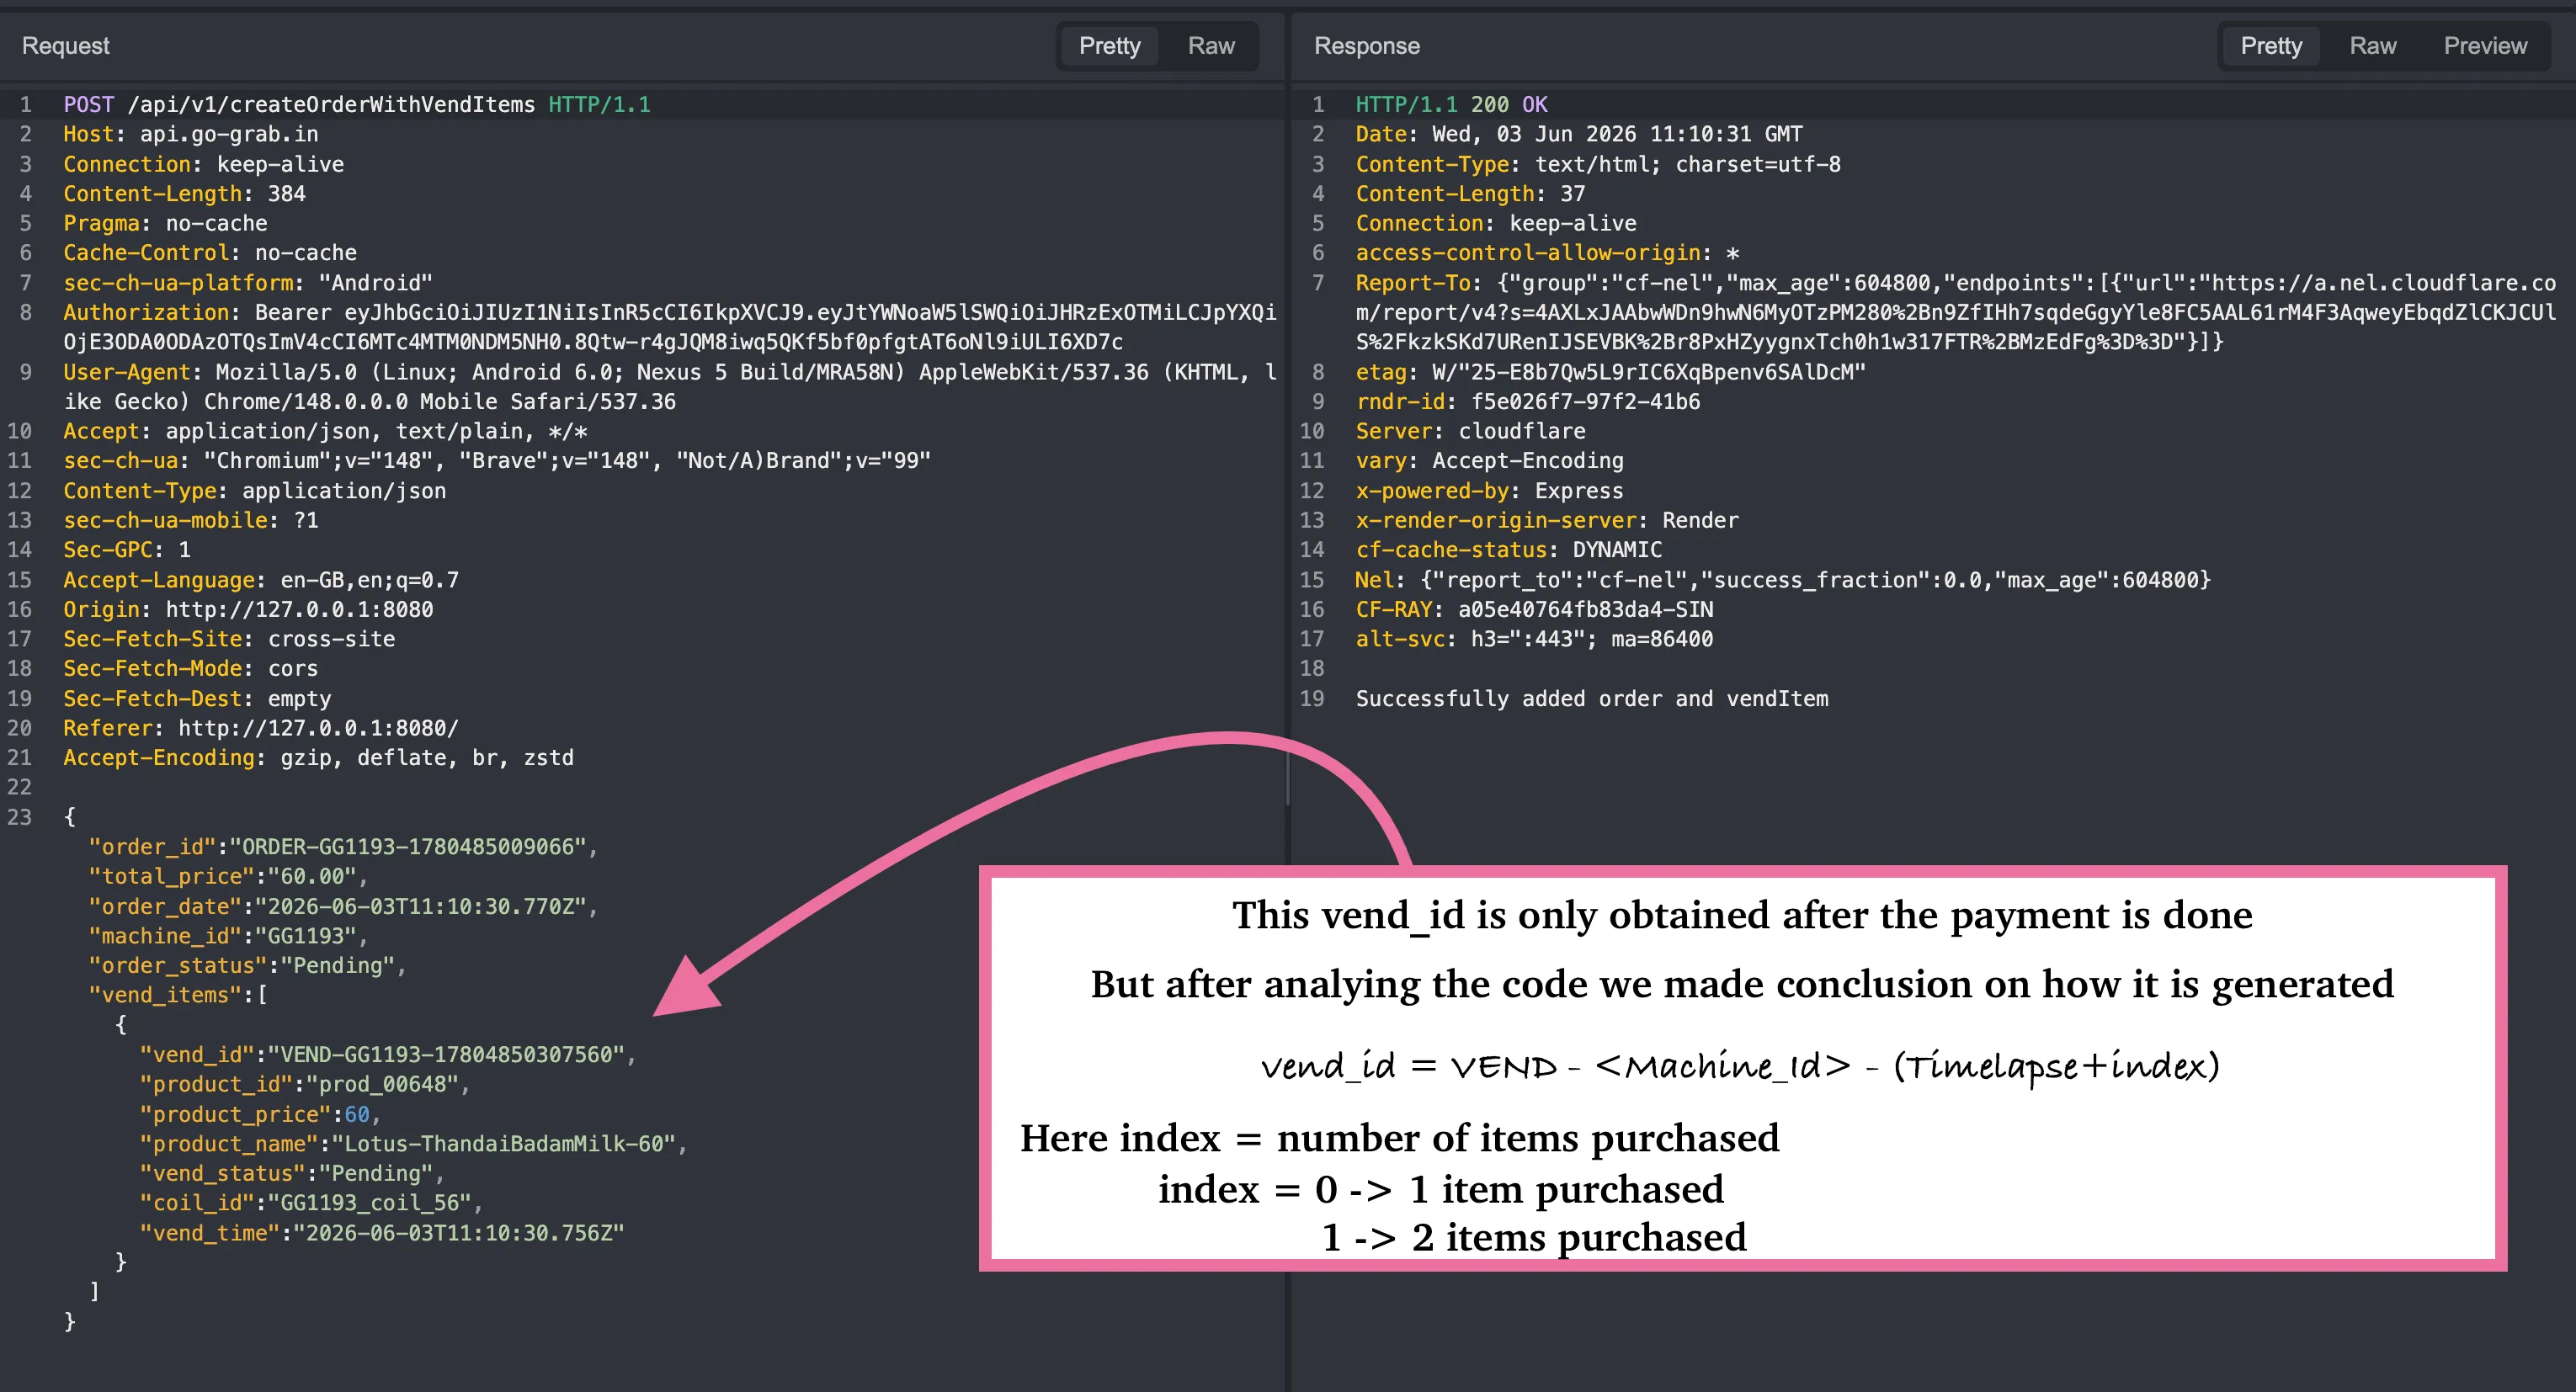Click the product_price value 60
The height and width of the screenshot is (1392, 2576).
click(x=357, y=1114)
